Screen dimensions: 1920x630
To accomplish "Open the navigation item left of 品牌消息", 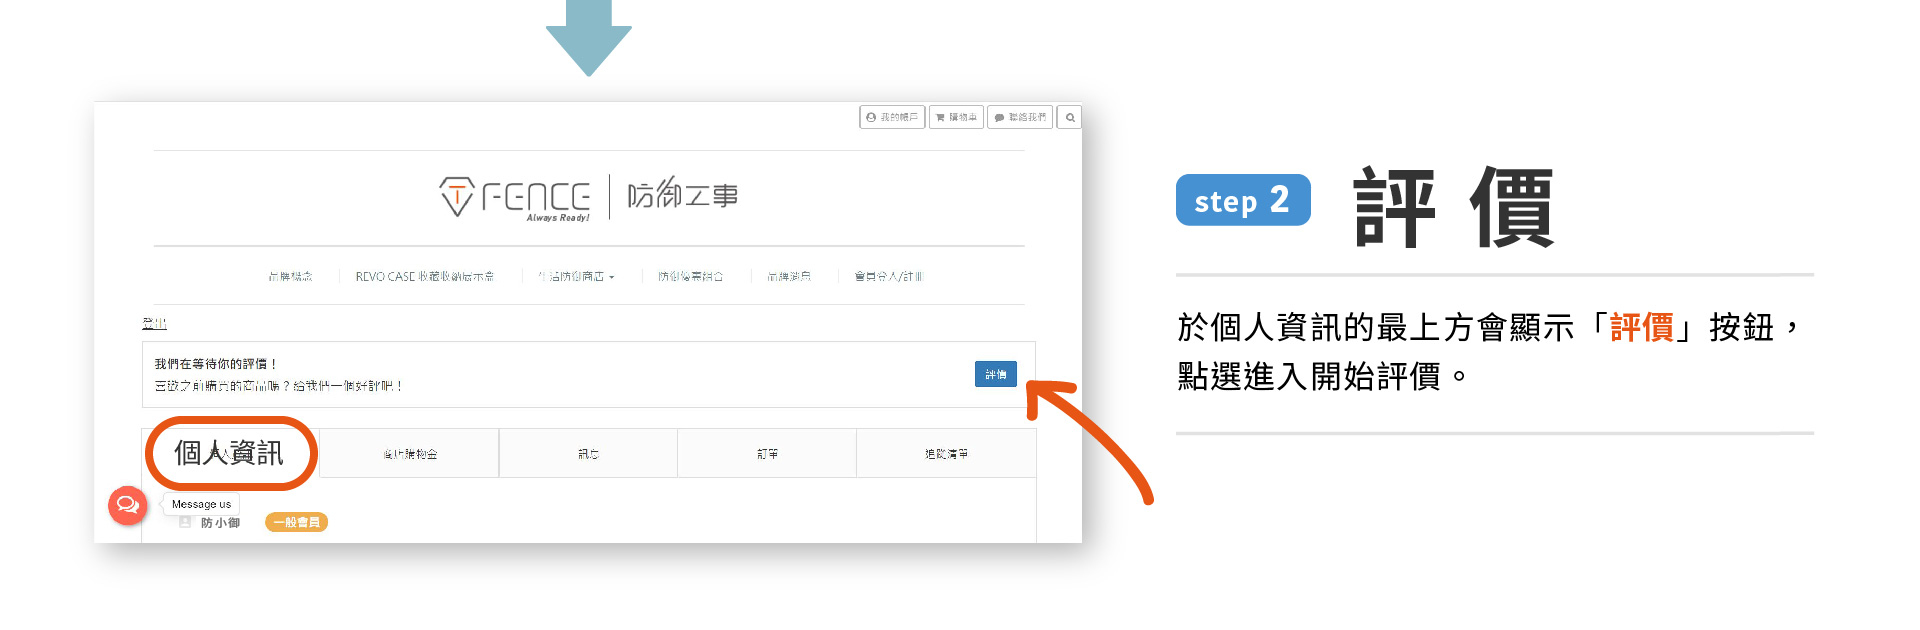I will tap(690, 276).
